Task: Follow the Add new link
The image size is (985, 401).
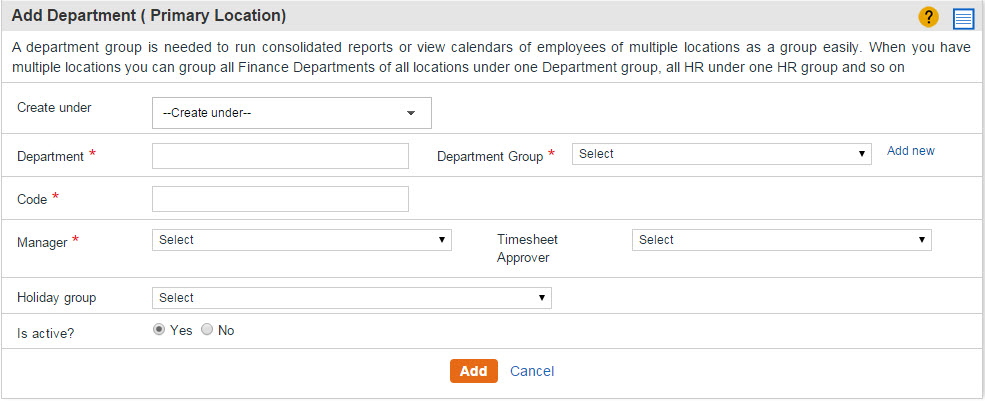Action: coord(910,151)
